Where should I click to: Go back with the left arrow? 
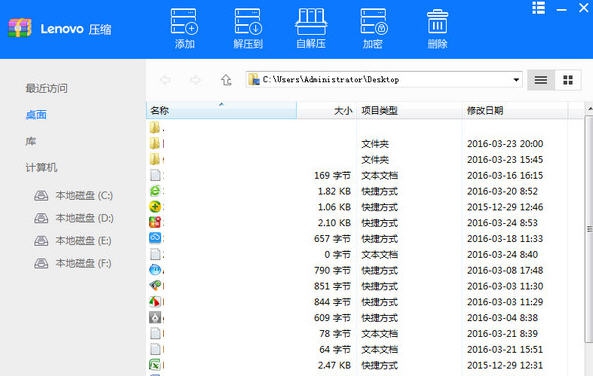pos(166,80)
